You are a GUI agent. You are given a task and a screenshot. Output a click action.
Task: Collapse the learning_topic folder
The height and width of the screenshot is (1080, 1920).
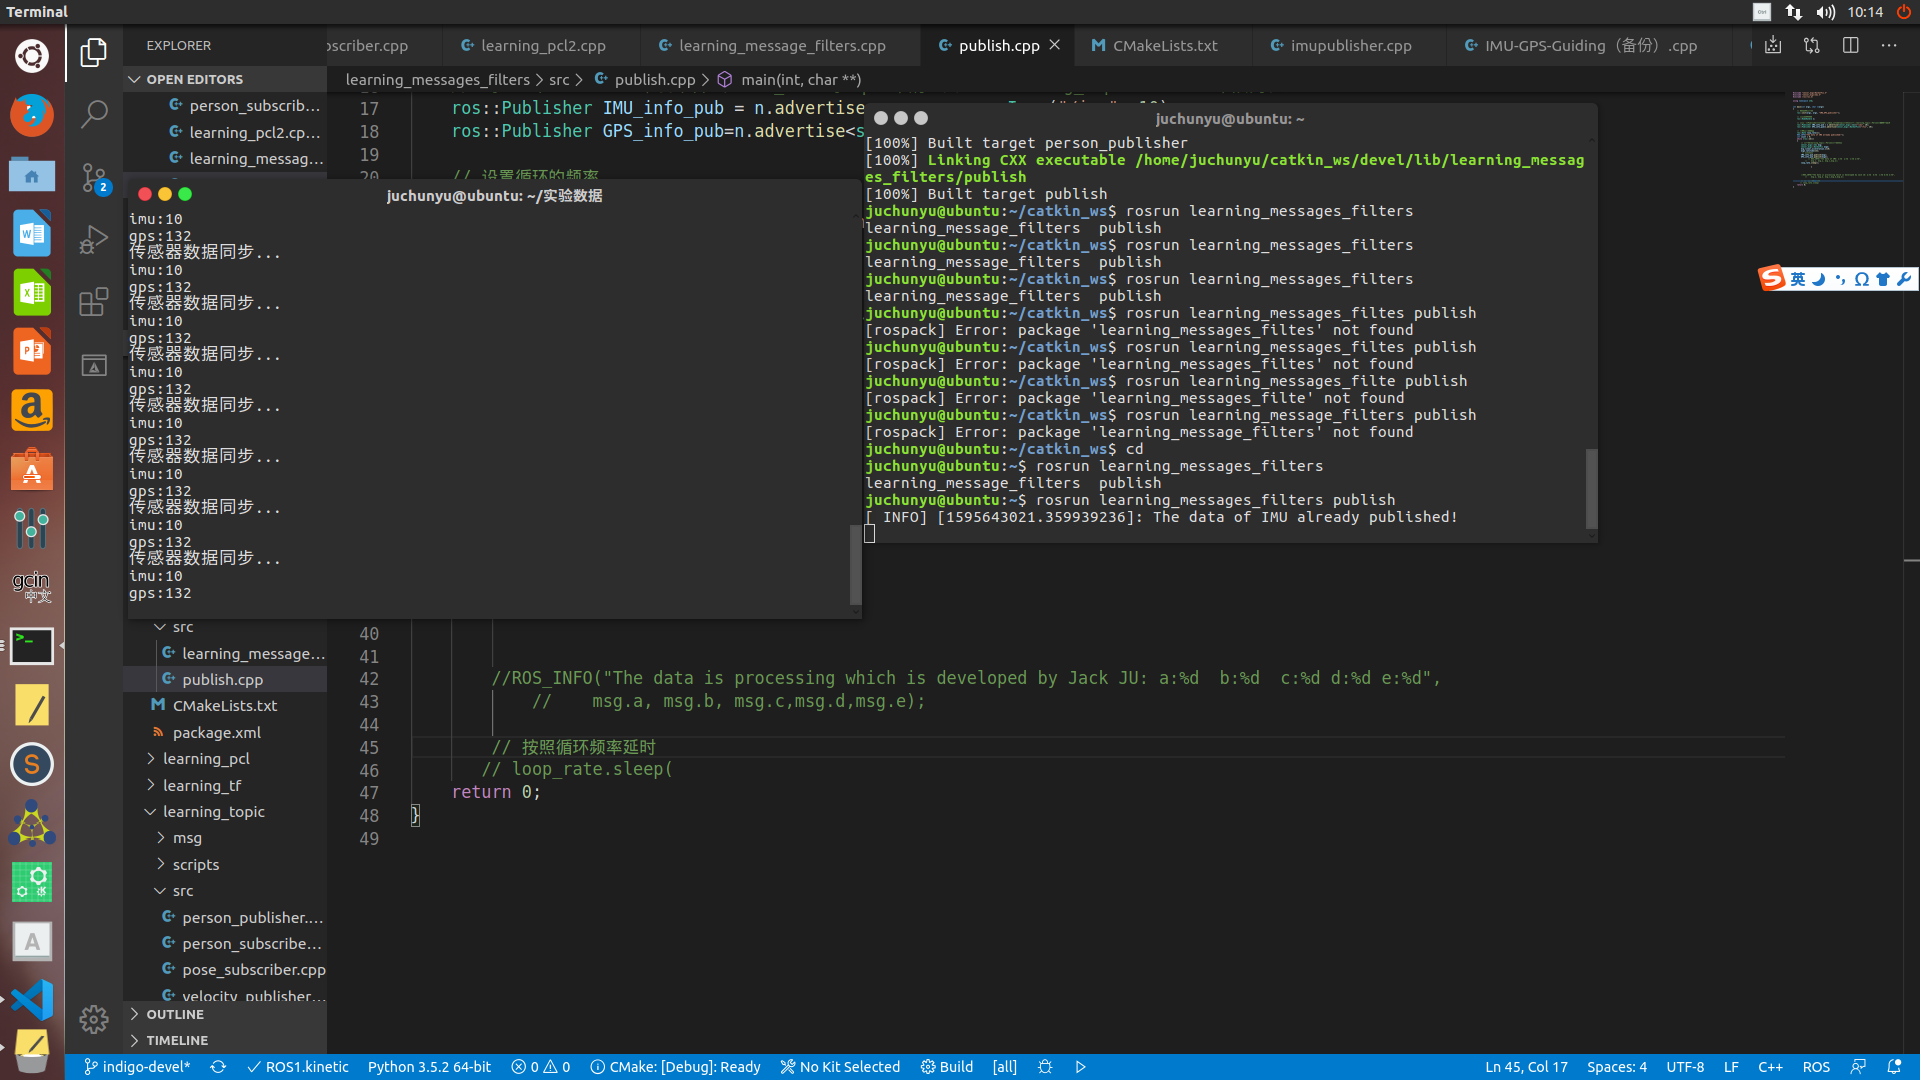click(213, 812)
